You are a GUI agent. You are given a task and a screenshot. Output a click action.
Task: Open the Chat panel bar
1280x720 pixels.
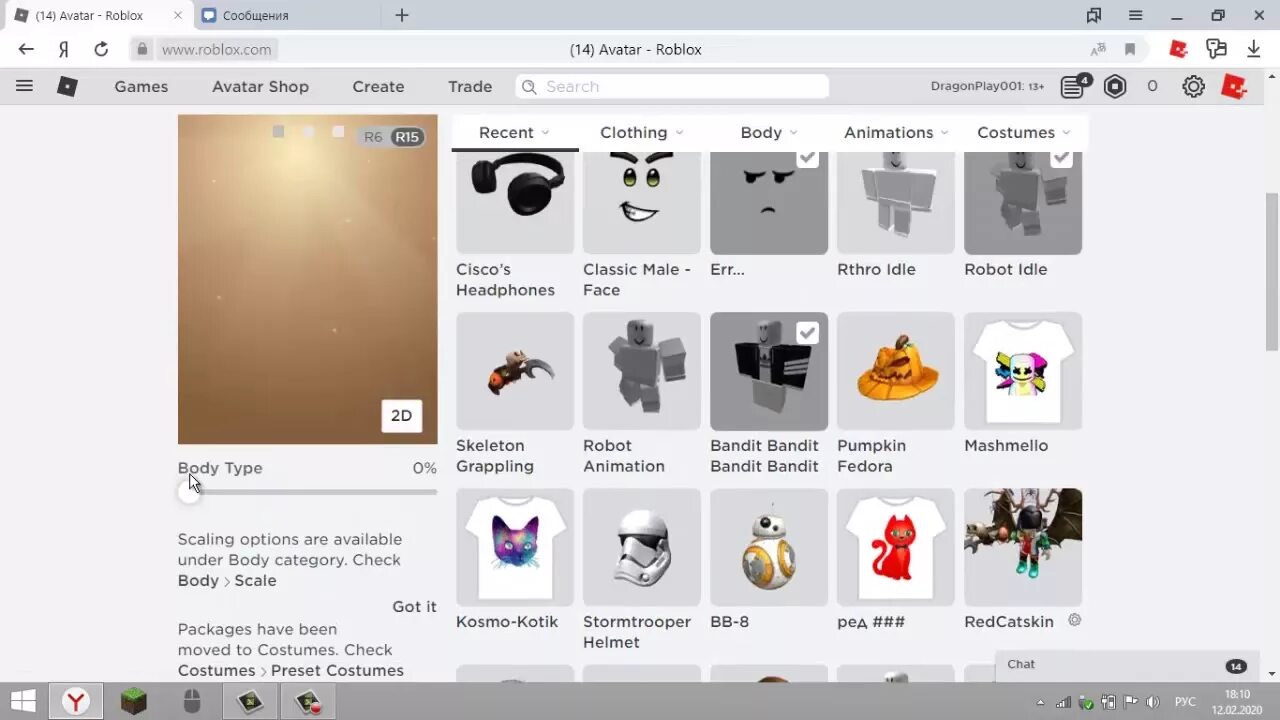pos(1128,665)
